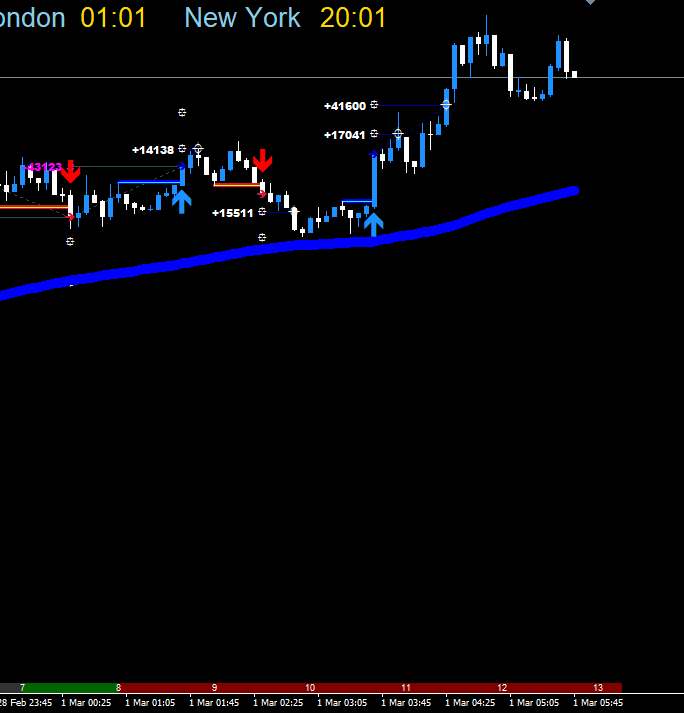This screenshot has width=684, height=713.
Task: Click the 1 Mar 03:05 time axis label
Action: click(x=342, y=703)
